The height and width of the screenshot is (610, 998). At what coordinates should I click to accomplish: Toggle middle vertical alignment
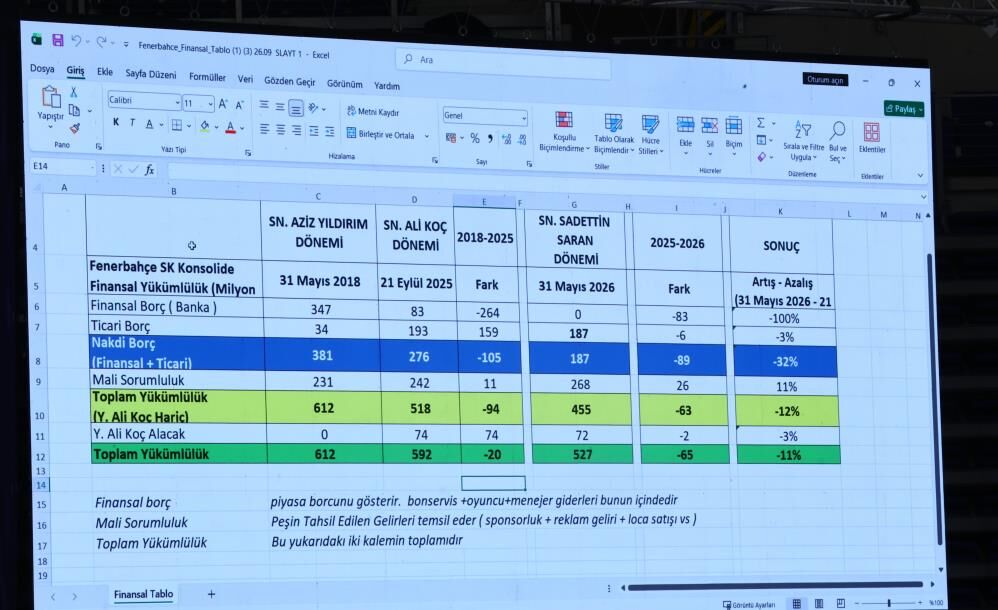pos(280,107)
